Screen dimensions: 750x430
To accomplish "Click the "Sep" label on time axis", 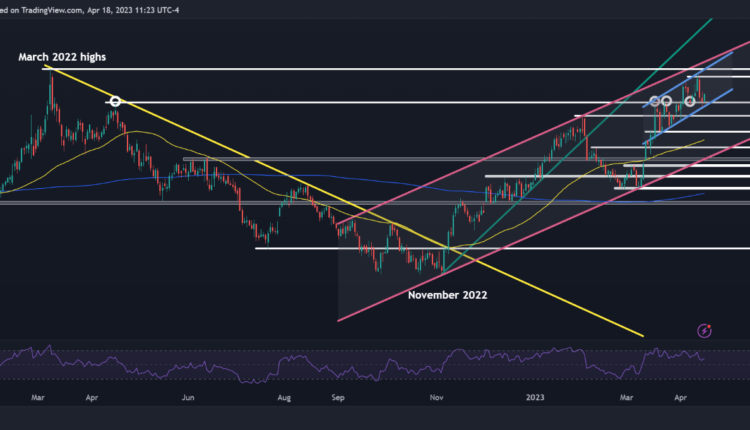I will (338, 397).
